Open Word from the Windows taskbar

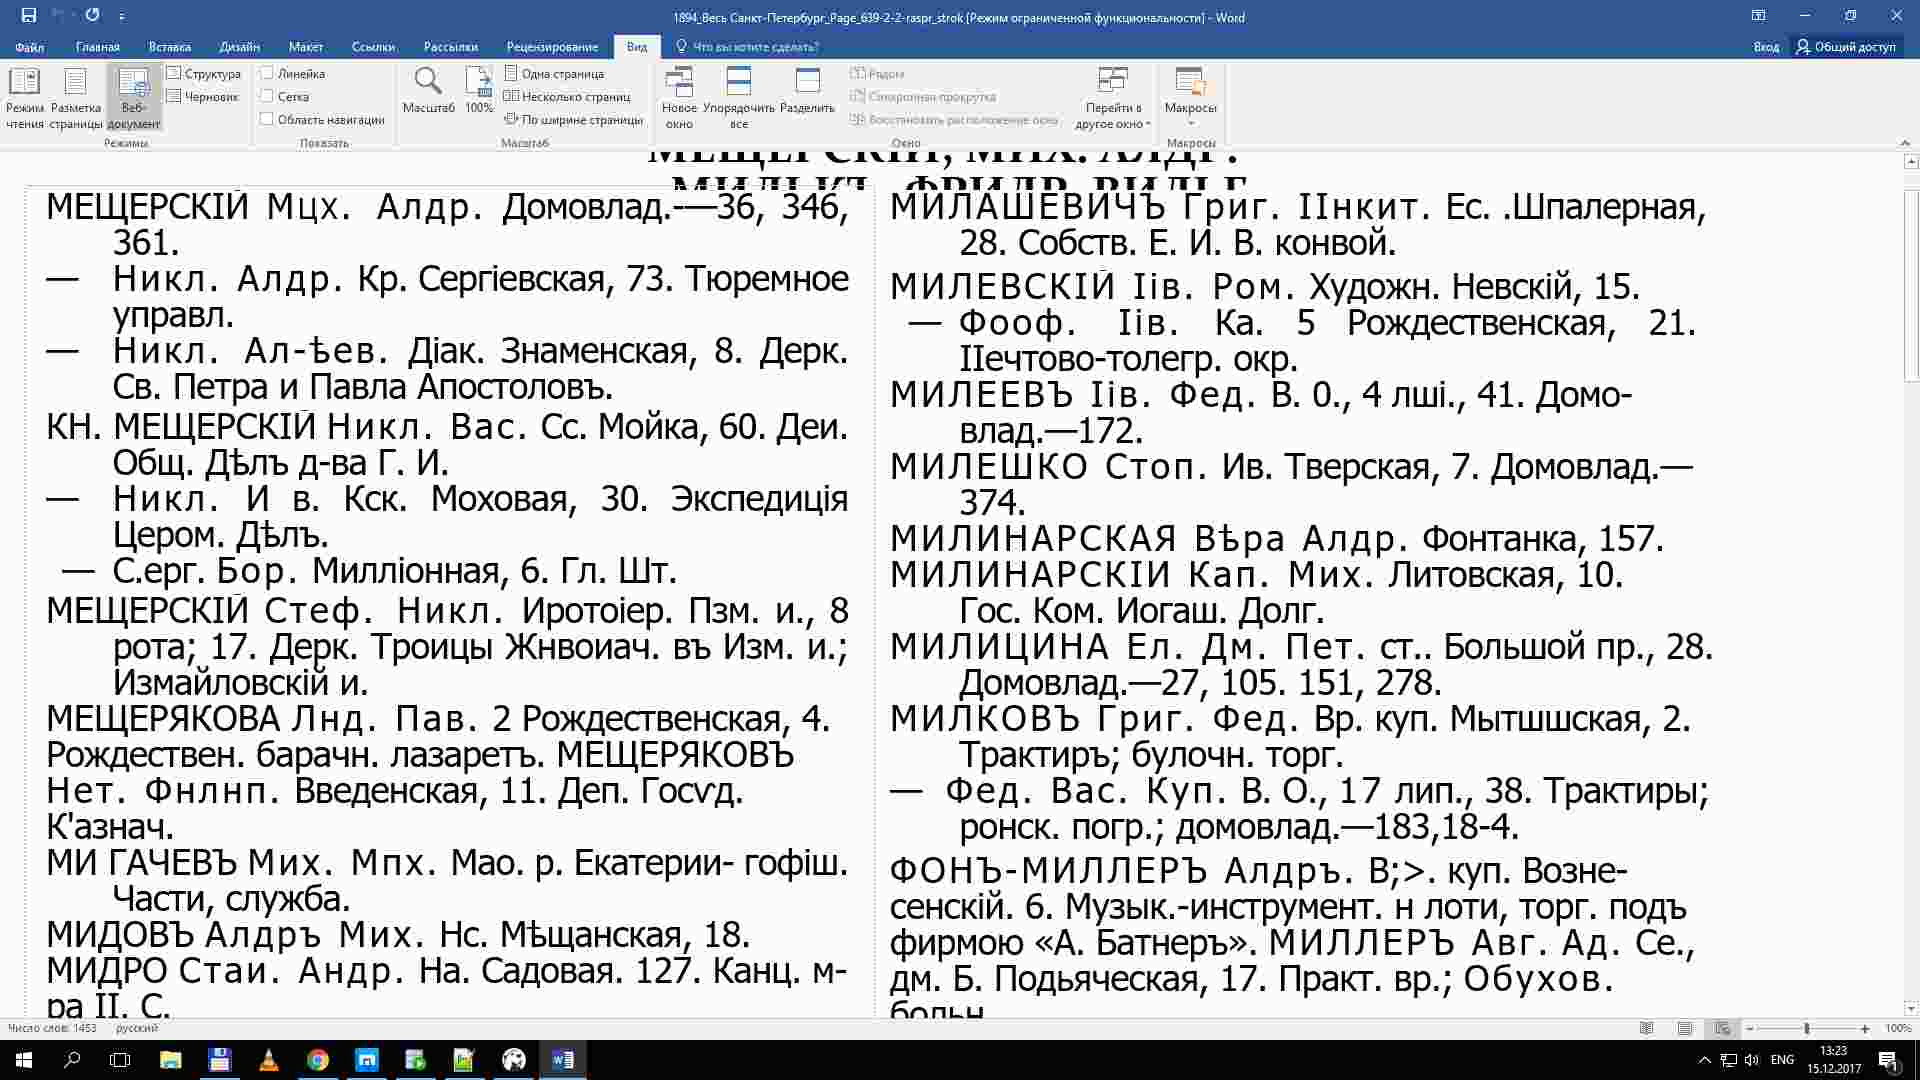[562, 1060]
